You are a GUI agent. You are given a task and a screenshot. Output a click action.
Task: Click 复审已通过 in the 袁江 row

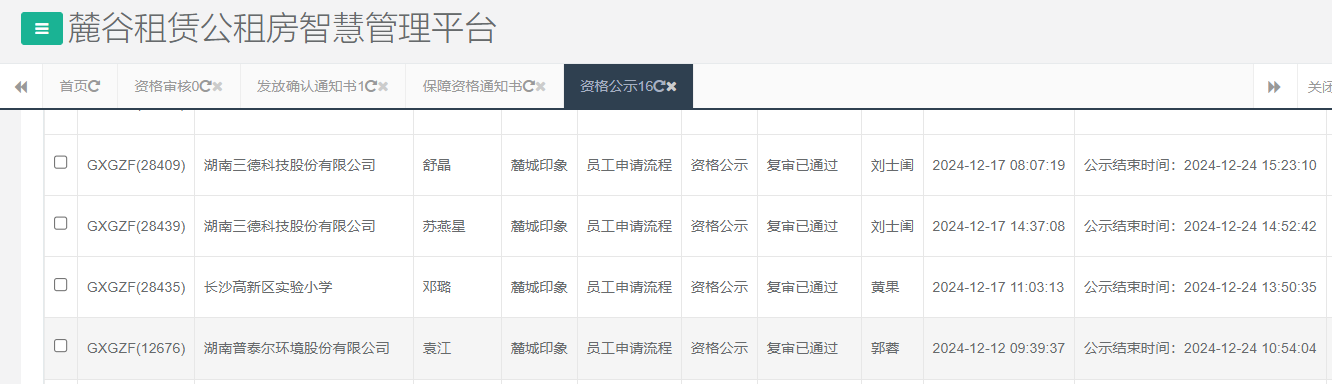[x=802, y=348]
